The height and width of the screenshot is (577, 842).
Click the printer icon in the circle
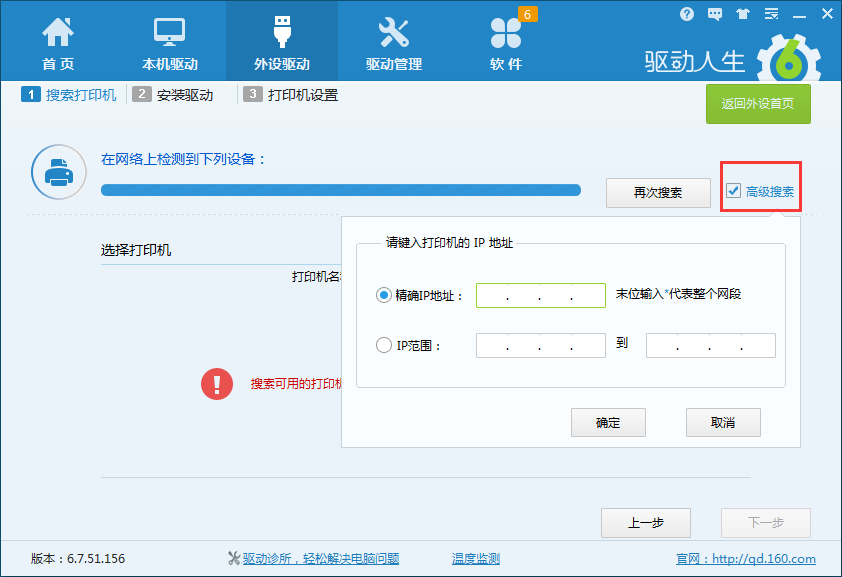point(58,172)
